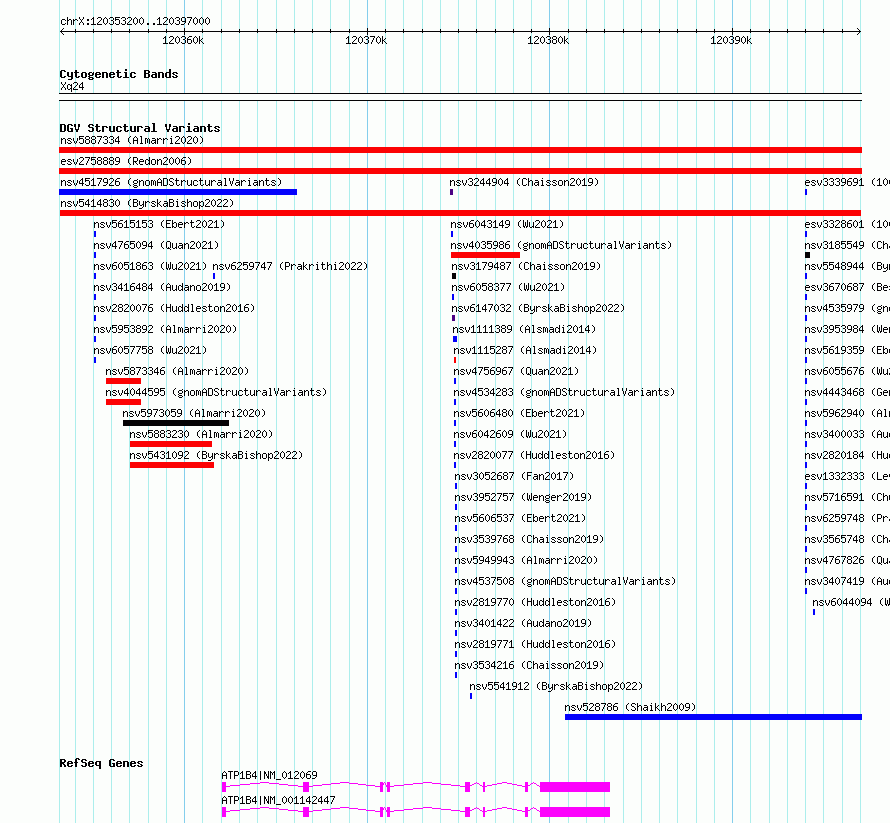This screenshot has width=890, height=823.
Task: Select the blue nsv528786 Shaikh2009 bar
Action: click(x=713, y=717)
